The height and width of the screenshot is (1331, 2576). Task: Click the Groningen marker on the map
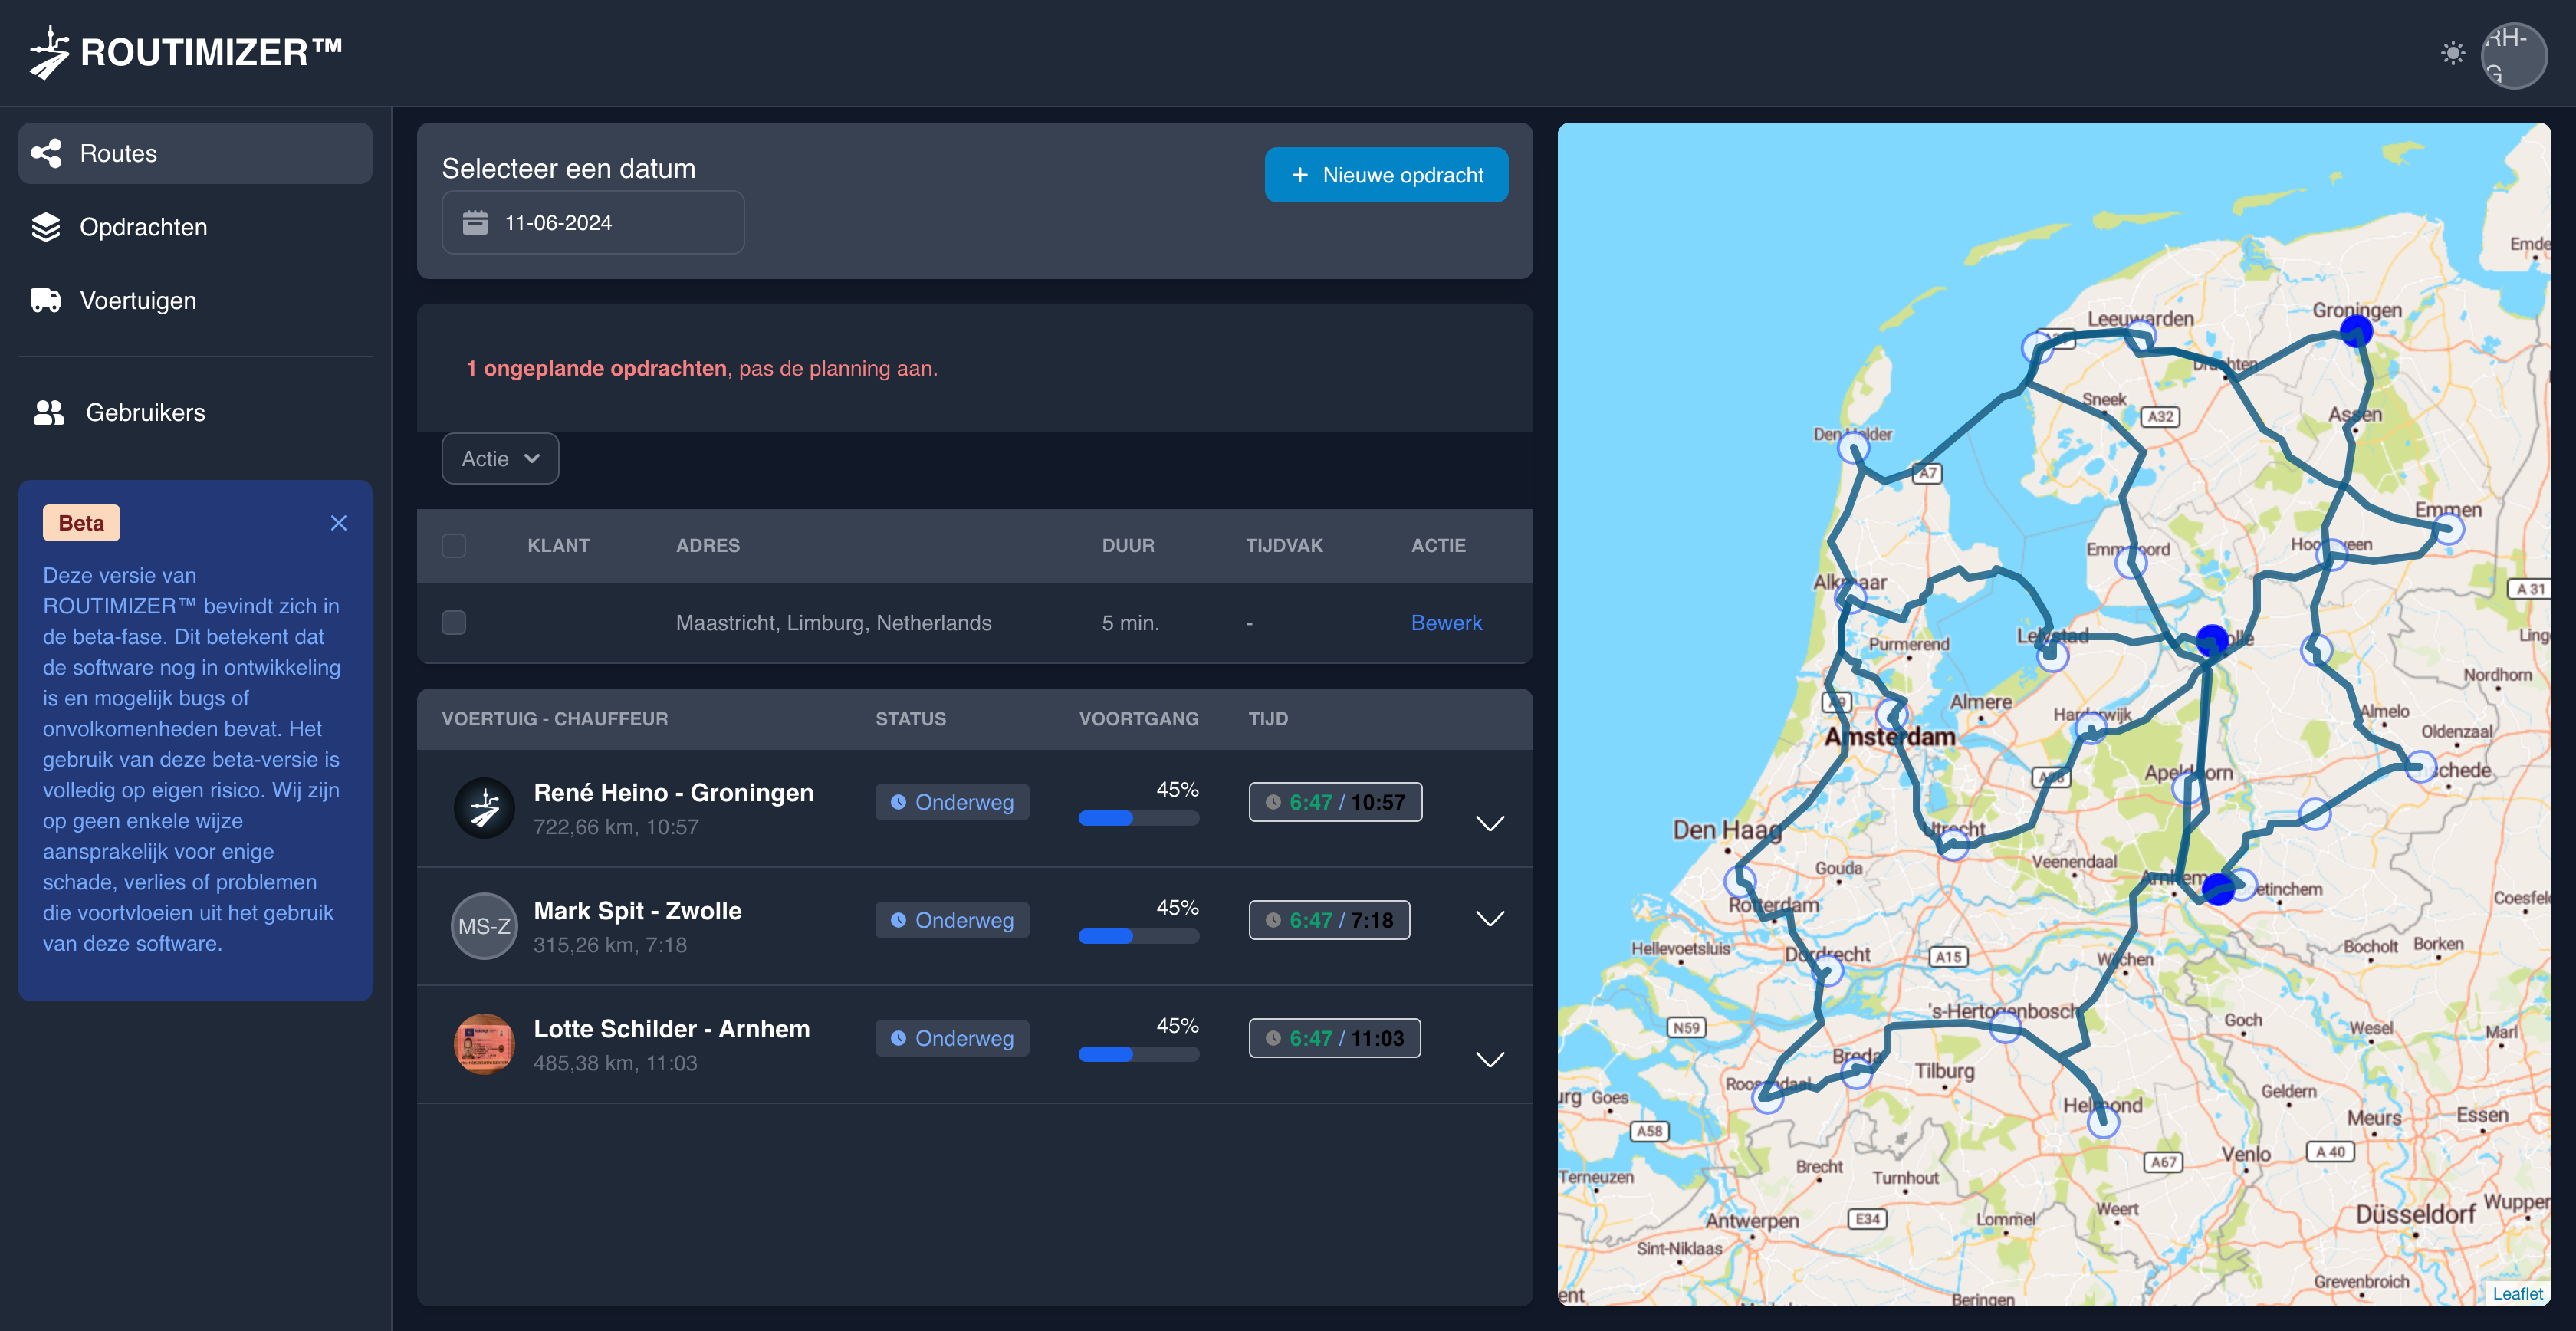click(2356, 331)
